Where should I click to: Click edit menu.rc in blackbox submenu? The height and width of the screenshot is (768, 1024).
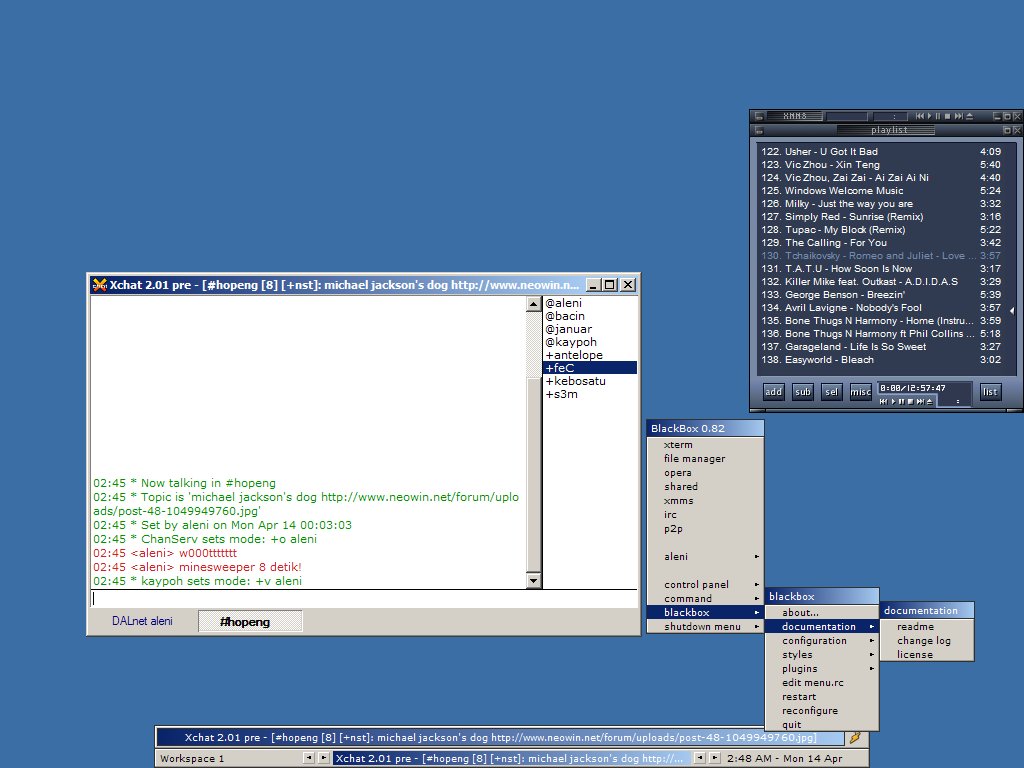[x=822, y=682]
